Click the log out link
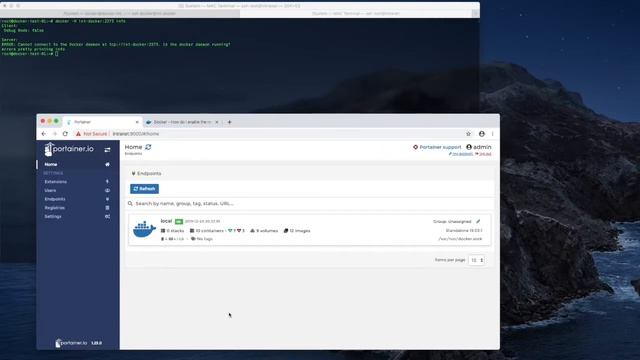640x360 pixels. tap(483, 154)
